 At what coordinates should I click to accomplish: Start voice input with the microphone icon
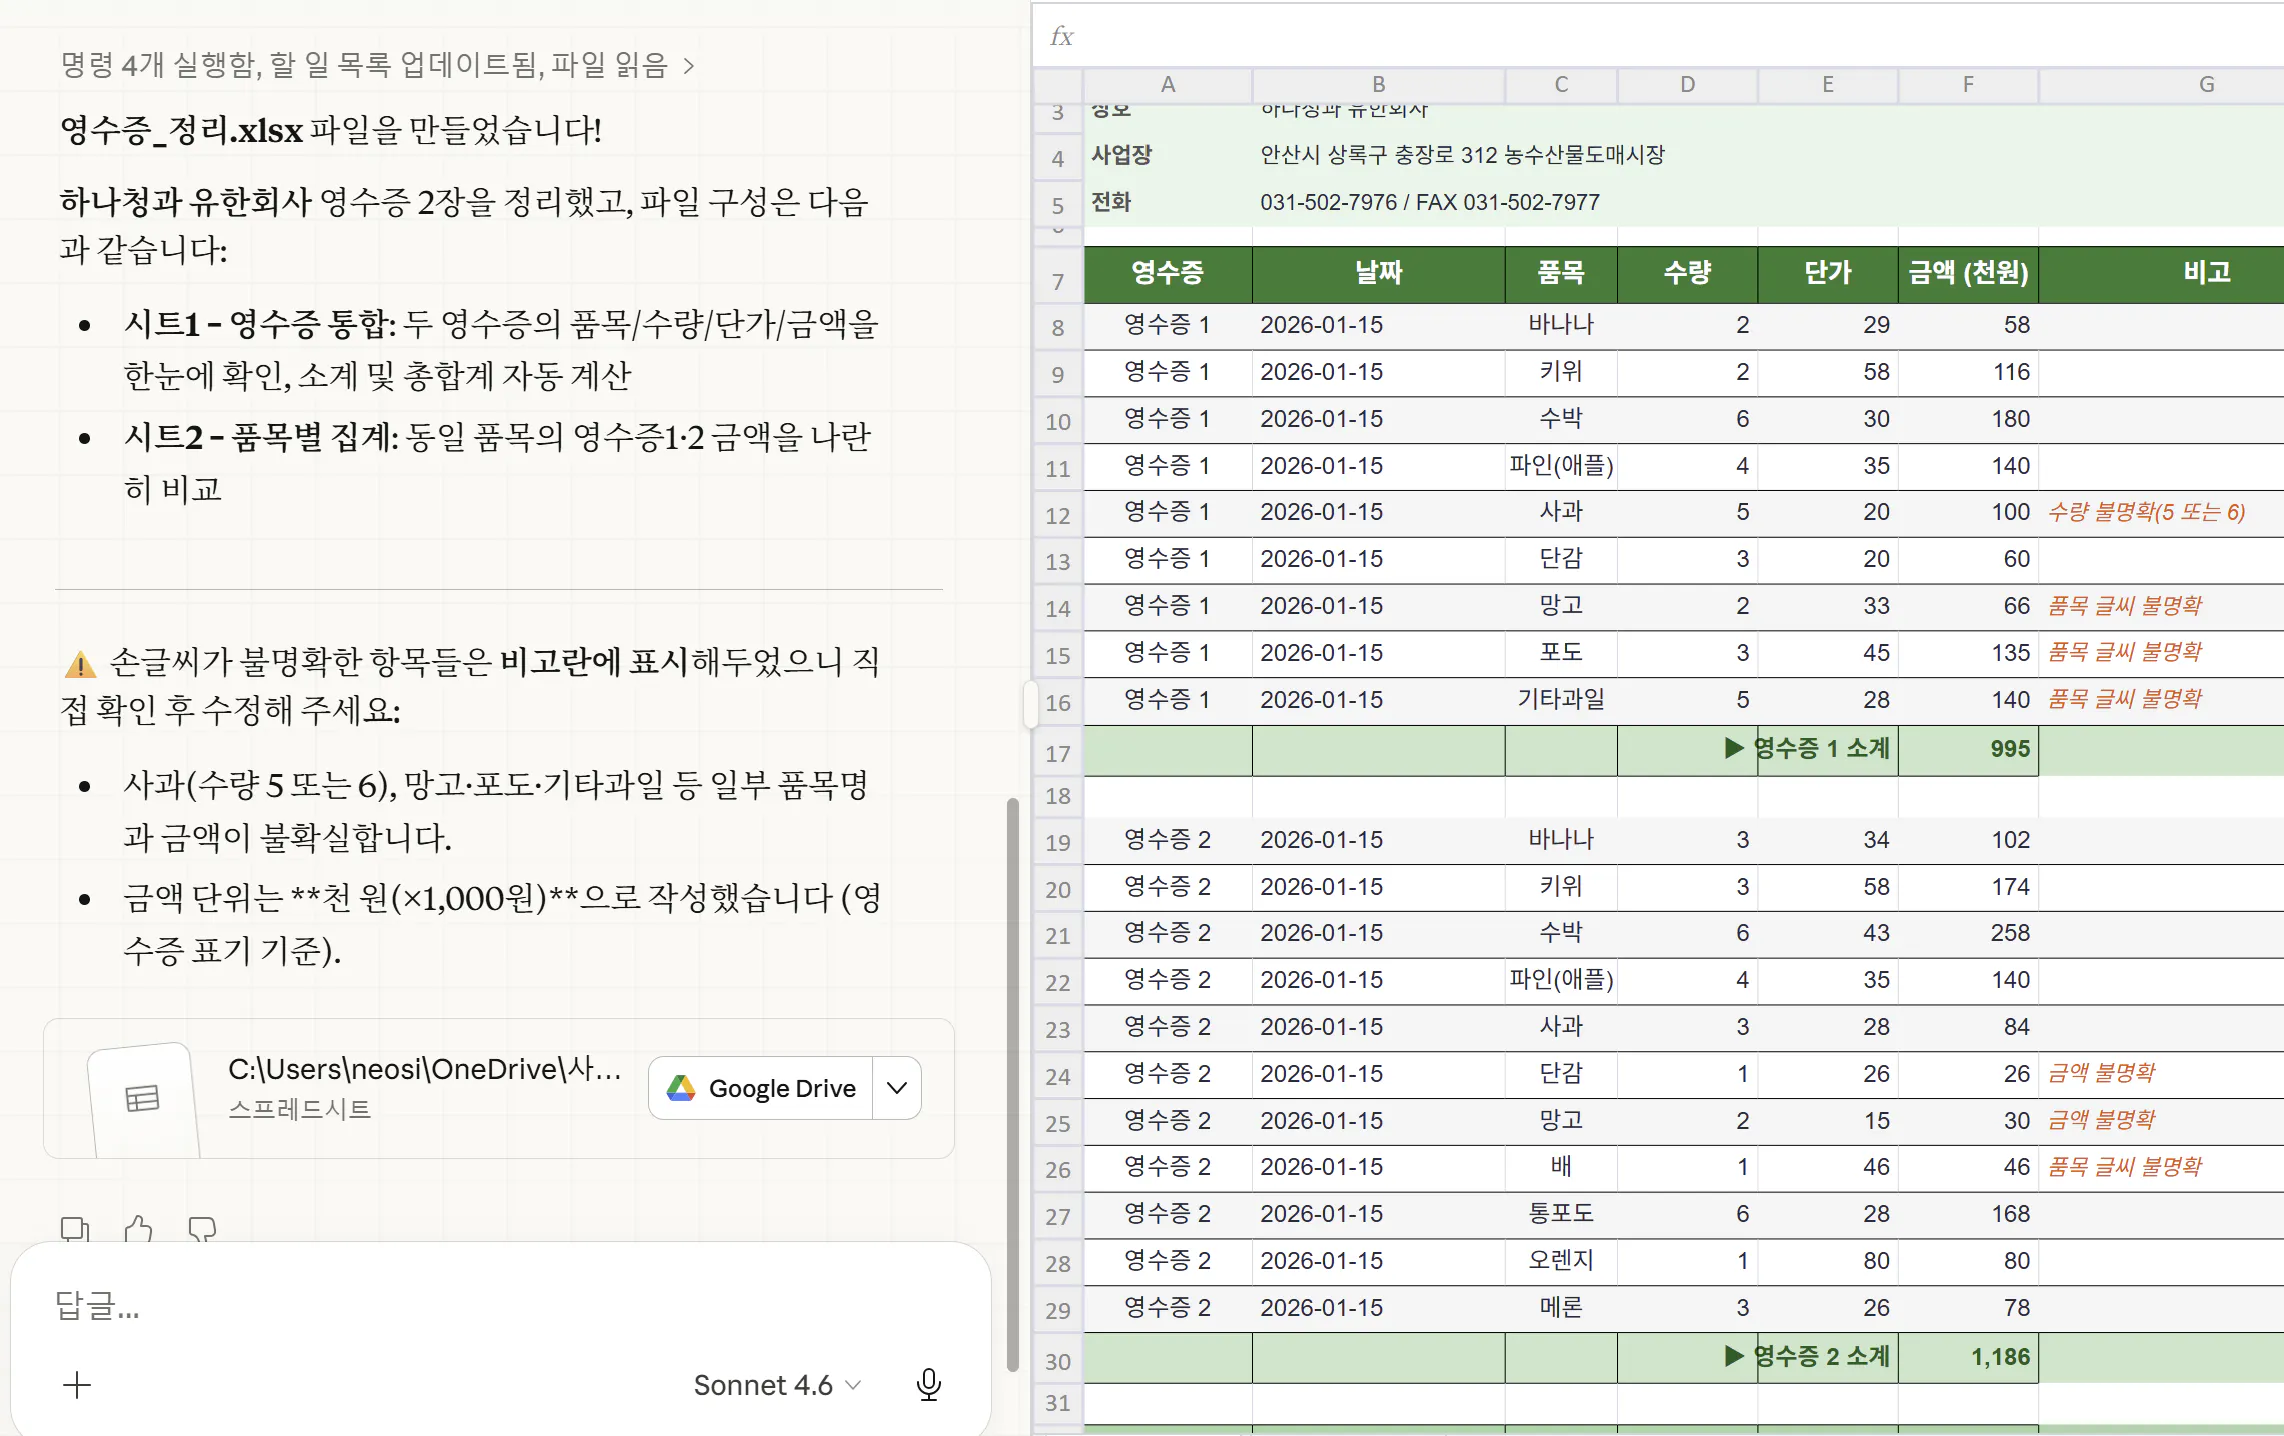928,1385
